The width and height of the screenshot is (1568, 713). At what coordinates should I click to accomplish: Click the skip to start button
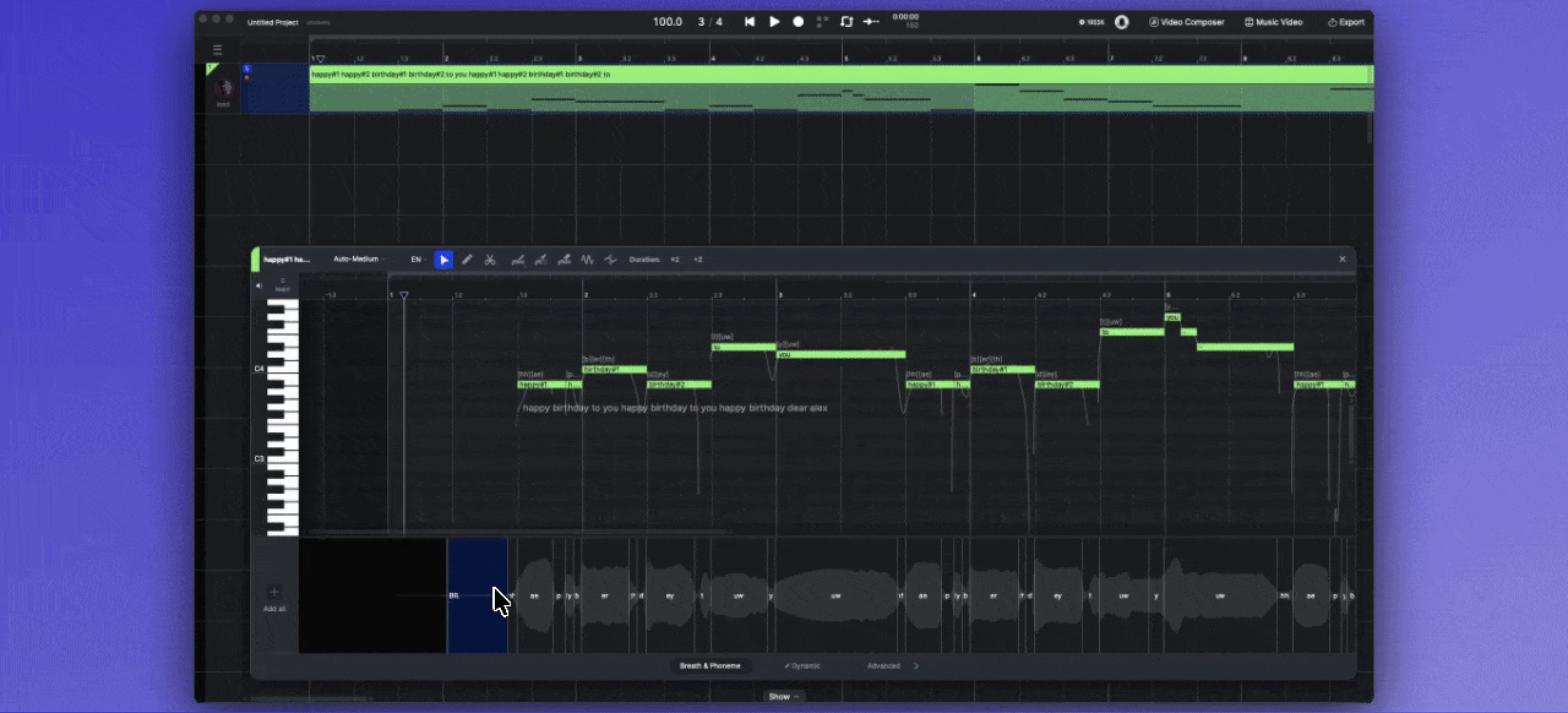click(750, 21)
